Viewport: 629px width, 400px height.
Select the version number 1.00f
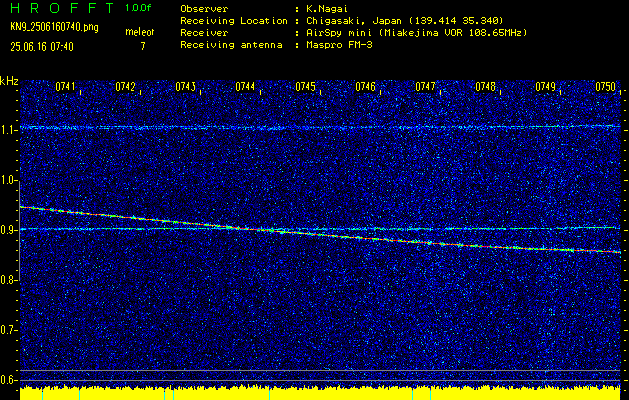point(138,8)
